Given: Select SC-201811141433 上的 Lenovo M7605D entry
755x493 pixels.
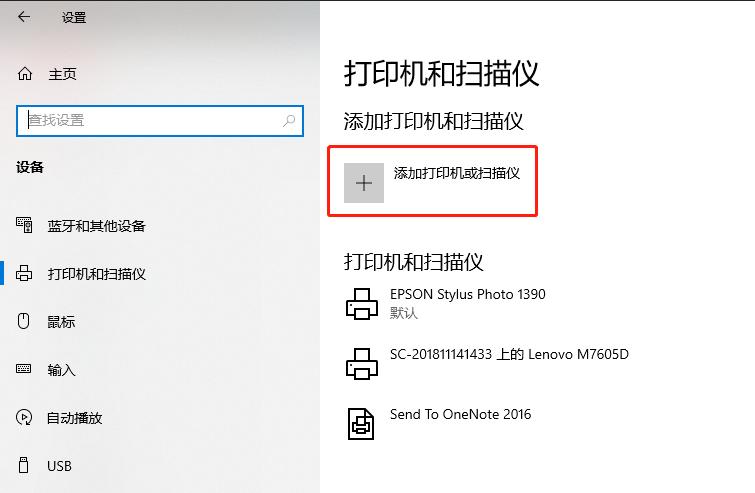Looking at the screenshot, I should click(x=509, y=354).
